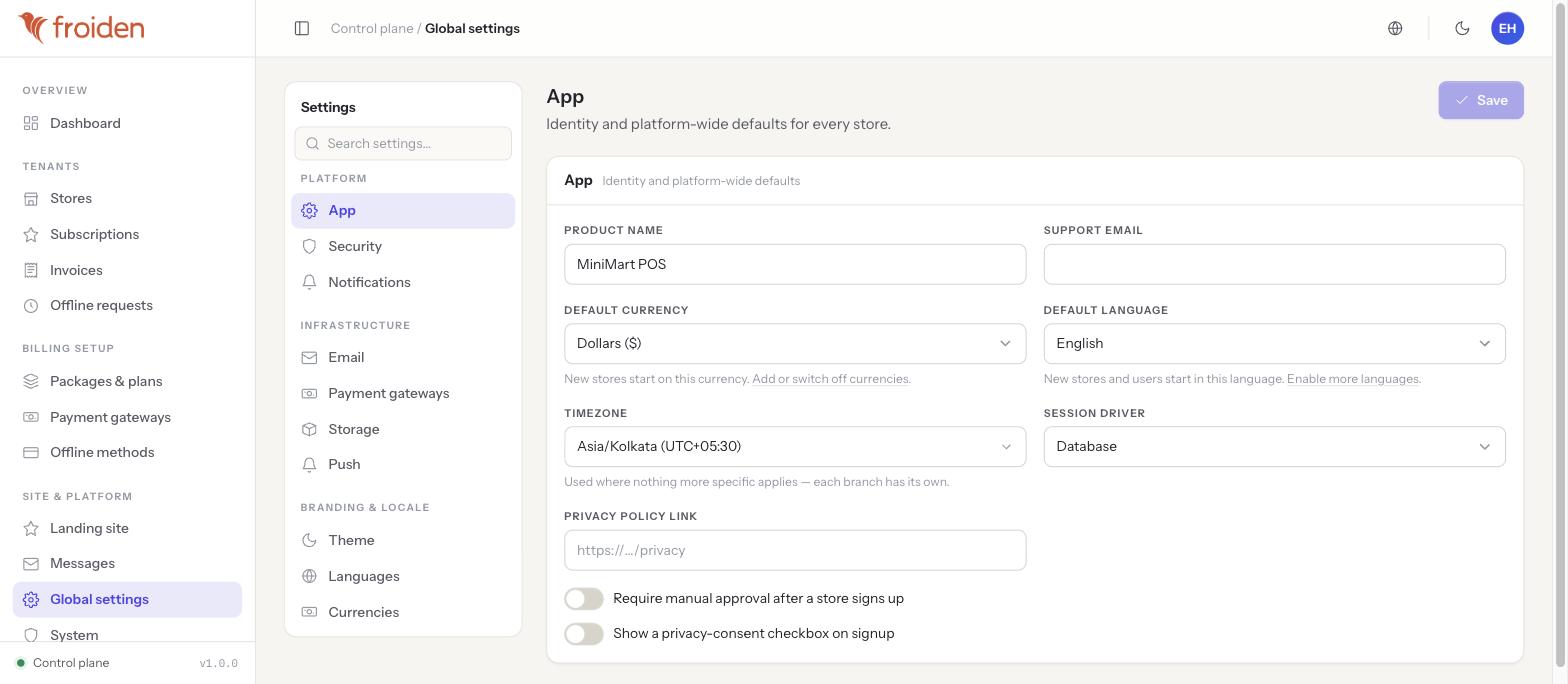Viewport: 1568px width, 684px height.
Task: Open Subscriptions in sidebar
Action: click(127, 234)
